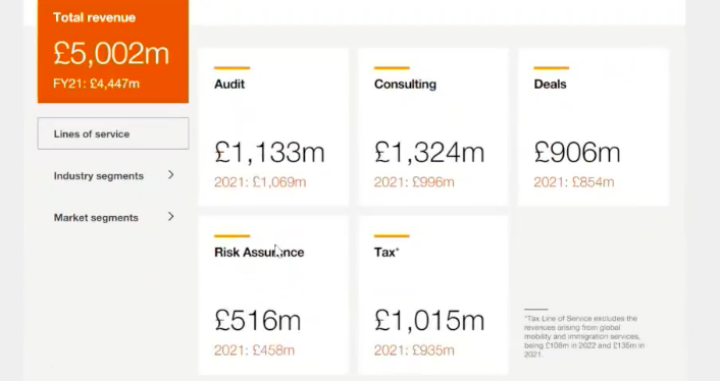The width and height of the screenshot is (720, 382).
Task: Click the £516m Risk Assurance figure
Action: [258, 320]
